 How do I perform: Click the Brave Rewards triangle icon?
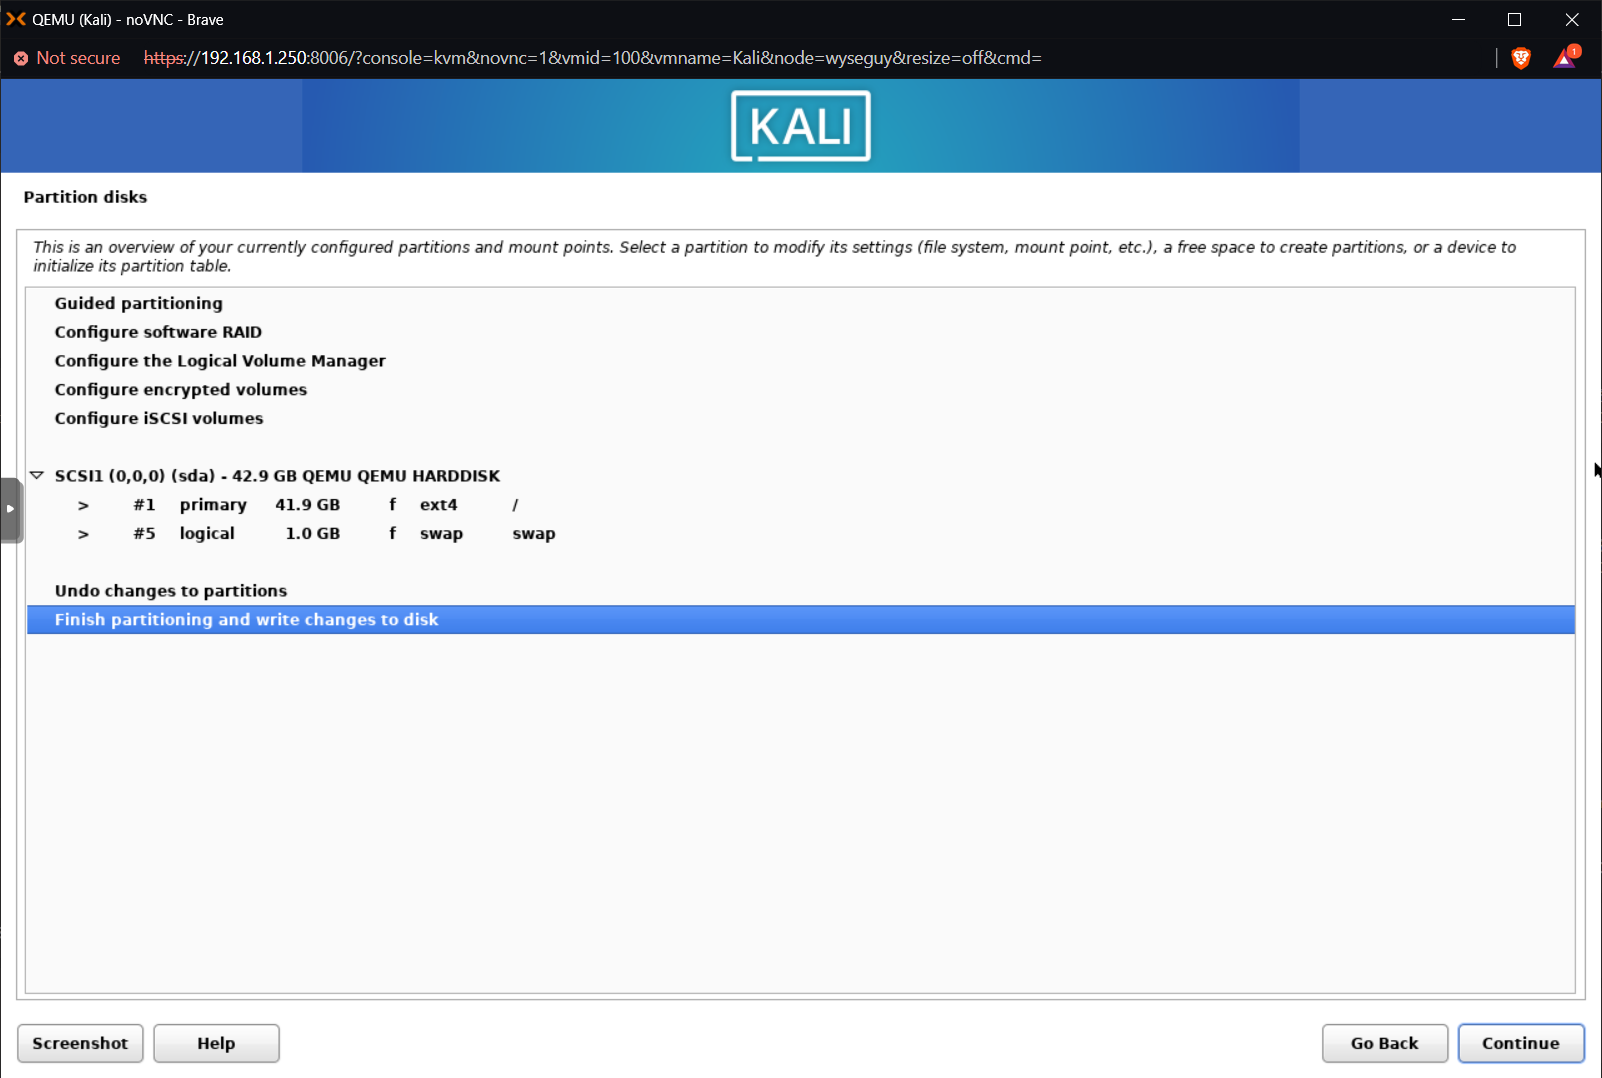click(x=1565, y=57)
